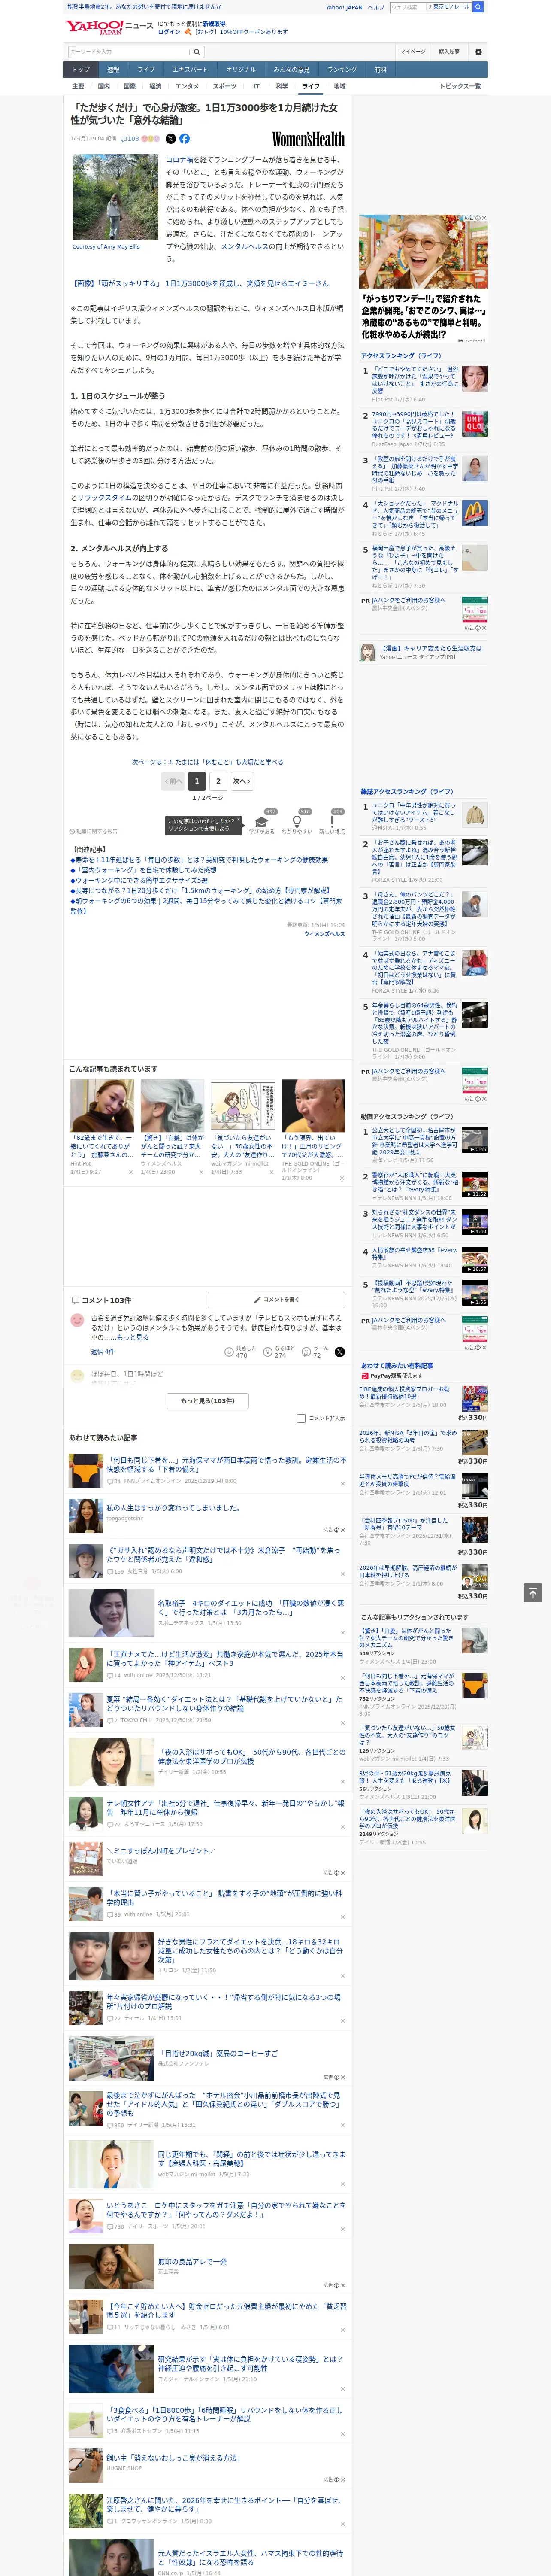The width and height of the screenshot is (551, 2576).
Task: Click the Yahoo! JAPAN News logo
Action: click(x=109, y=27)
